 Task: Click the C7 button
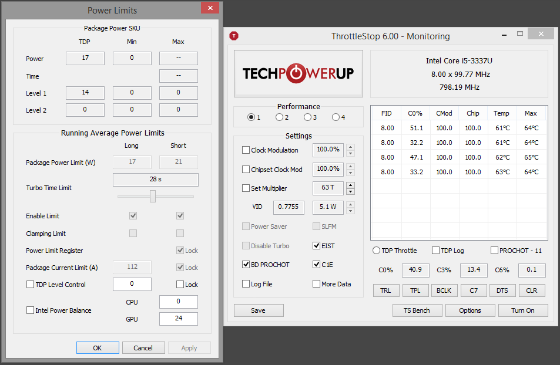pos(473,290)
